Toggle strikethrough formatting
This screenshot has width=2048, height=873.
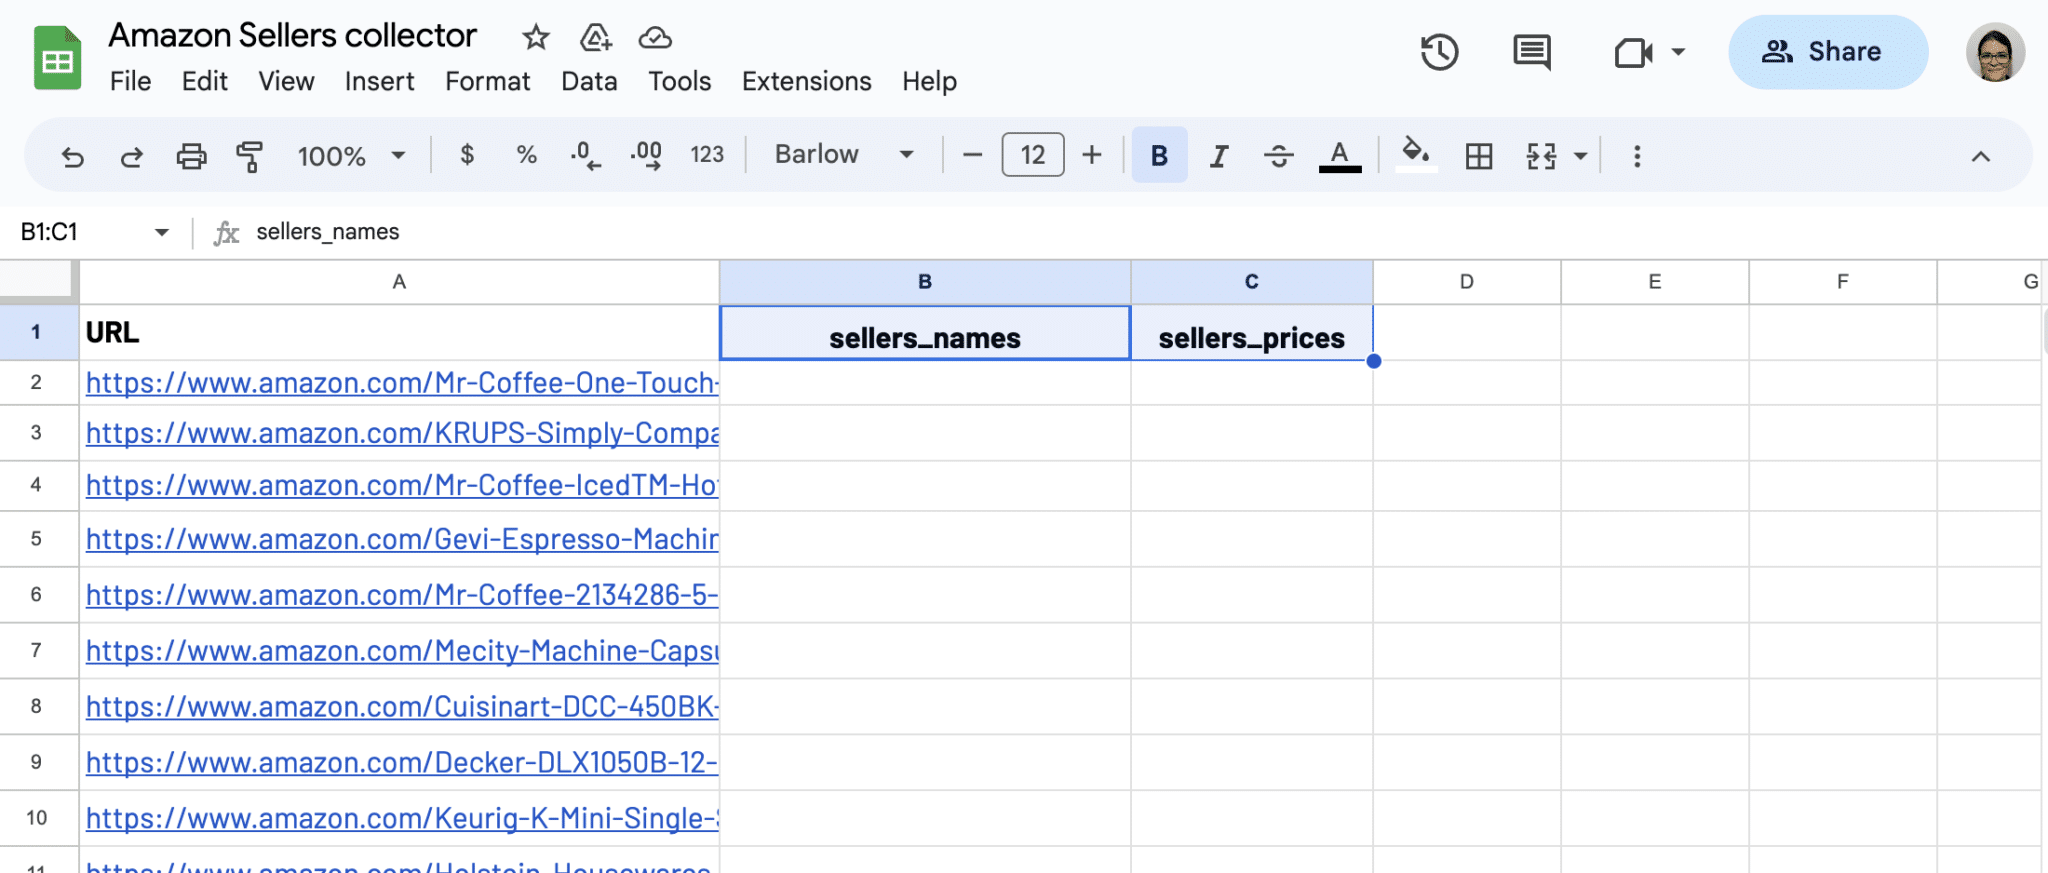(x=1279, y=156)
